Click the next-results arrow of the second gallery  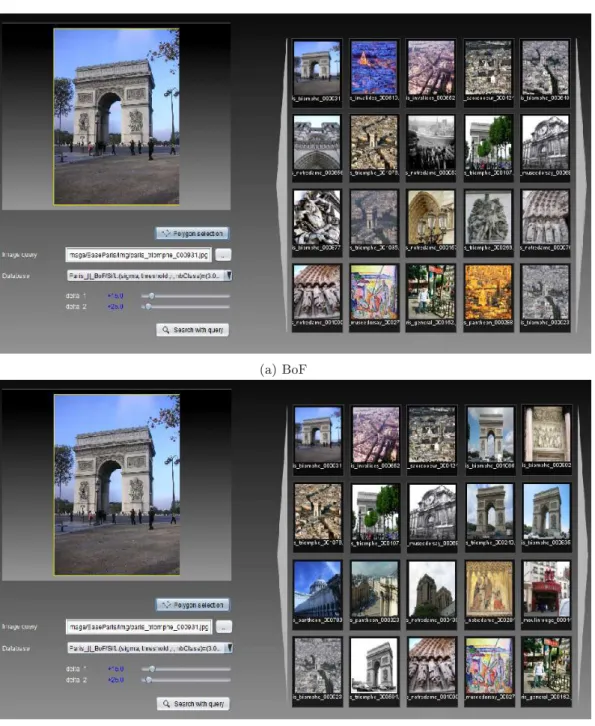tap(581, 556)
